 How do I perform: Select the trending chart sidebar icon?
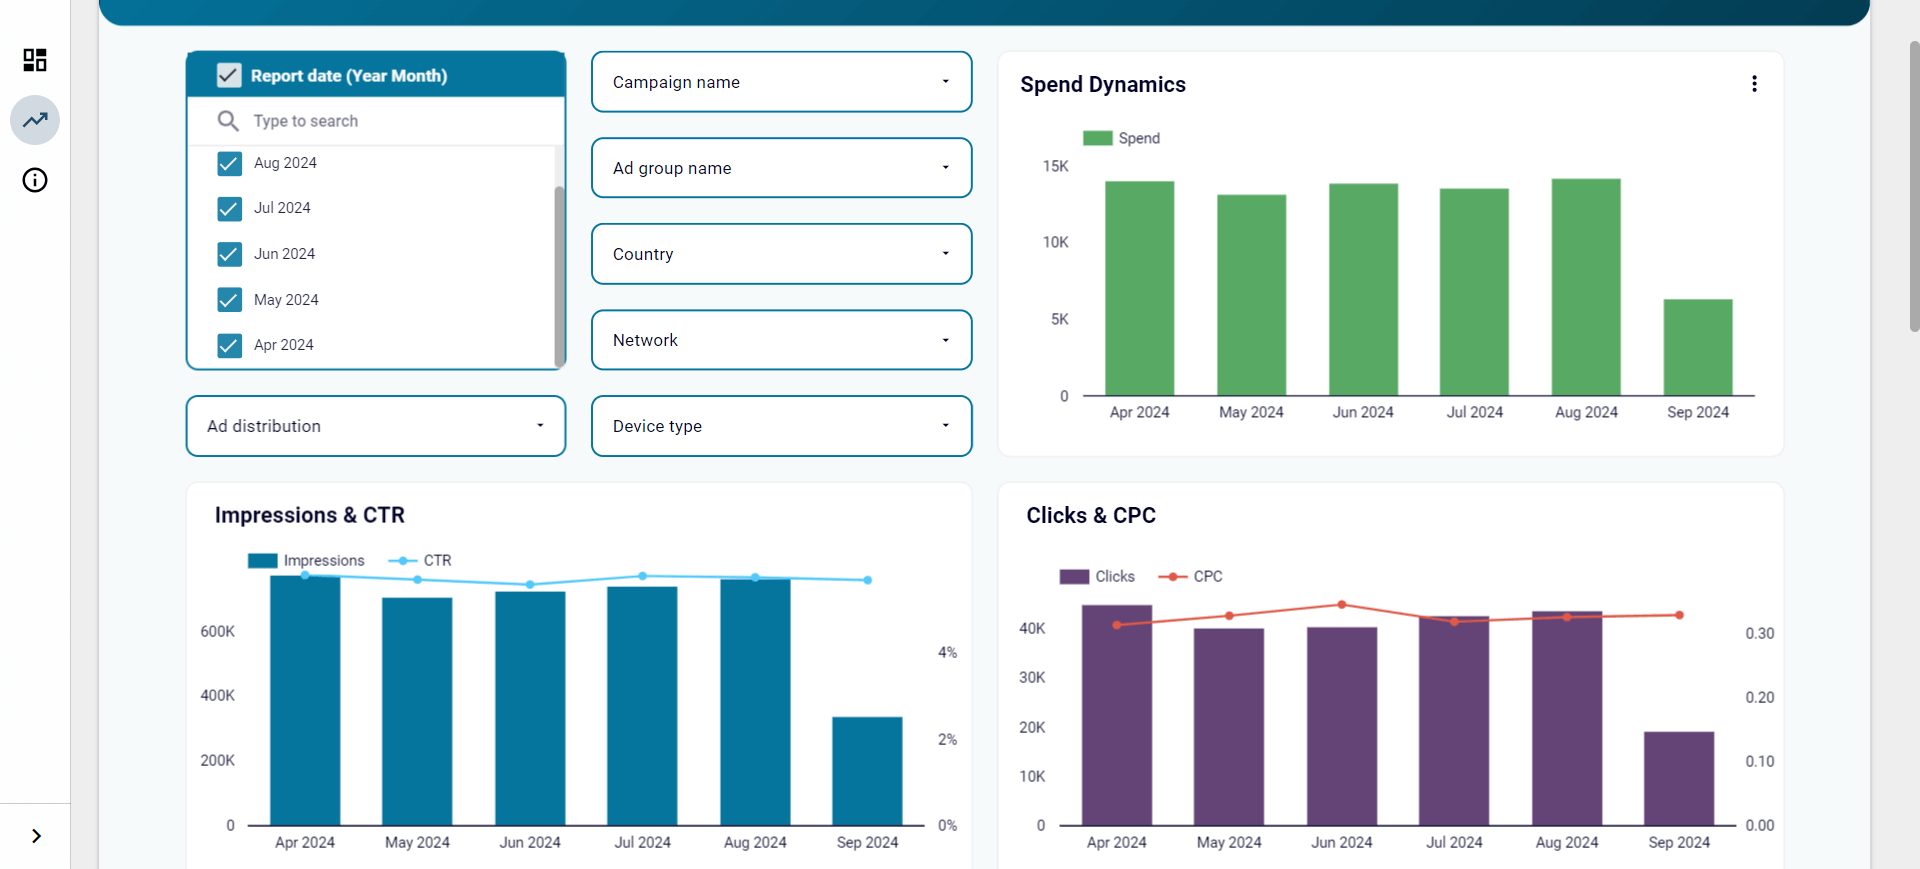[x=35, y=120]
